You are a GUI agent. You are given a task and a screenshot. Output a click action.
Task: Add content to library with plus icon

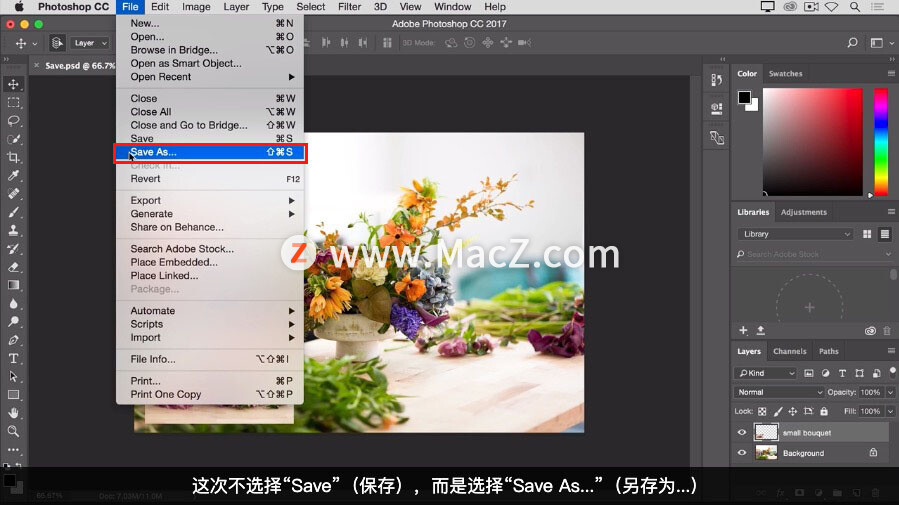point(743,330)
